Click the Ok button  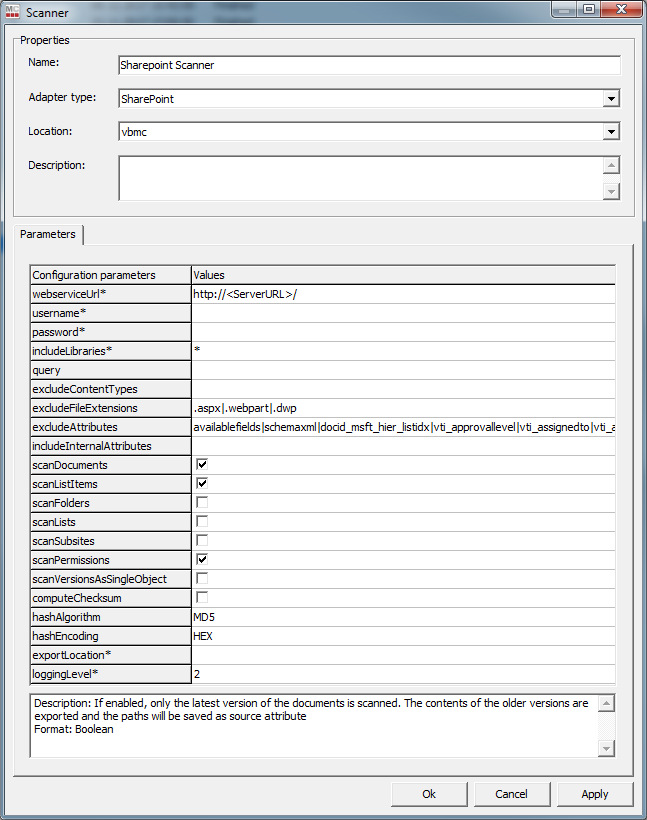click(429, 794)
